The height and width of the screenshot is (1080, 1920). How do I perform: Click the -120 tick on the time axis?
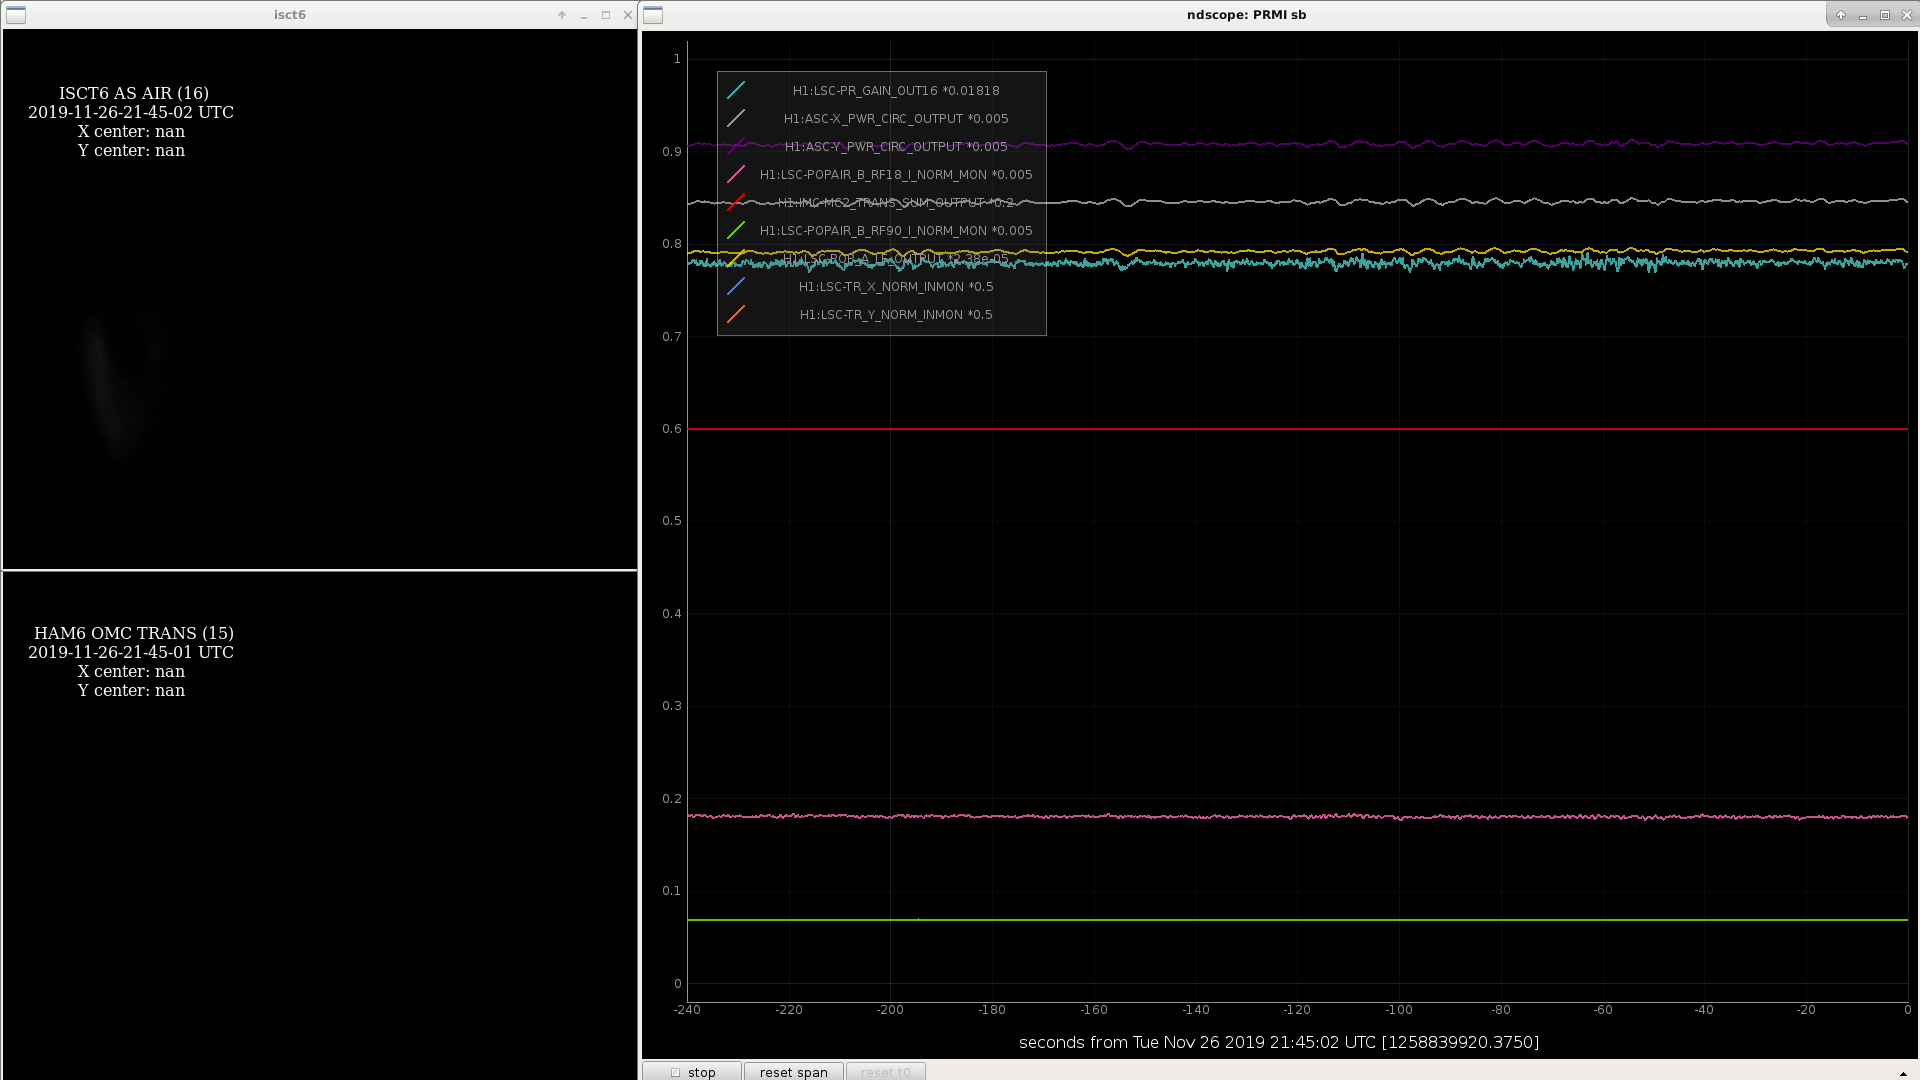(1297, 1010)
